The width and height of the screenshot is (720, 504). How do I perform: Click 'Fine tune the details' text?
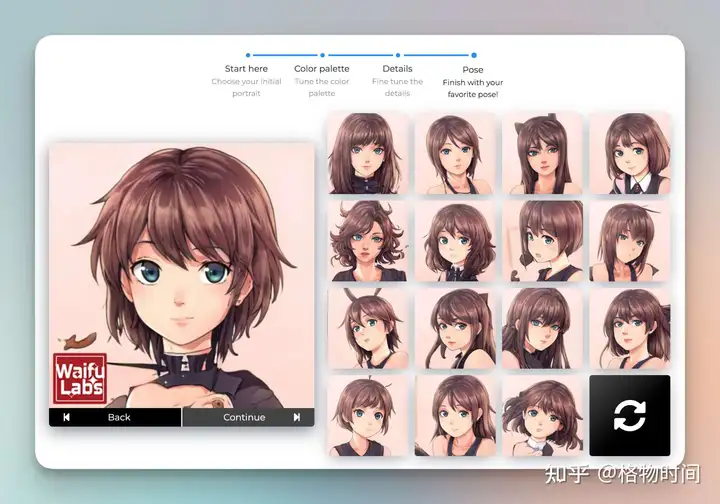[397, 87]
